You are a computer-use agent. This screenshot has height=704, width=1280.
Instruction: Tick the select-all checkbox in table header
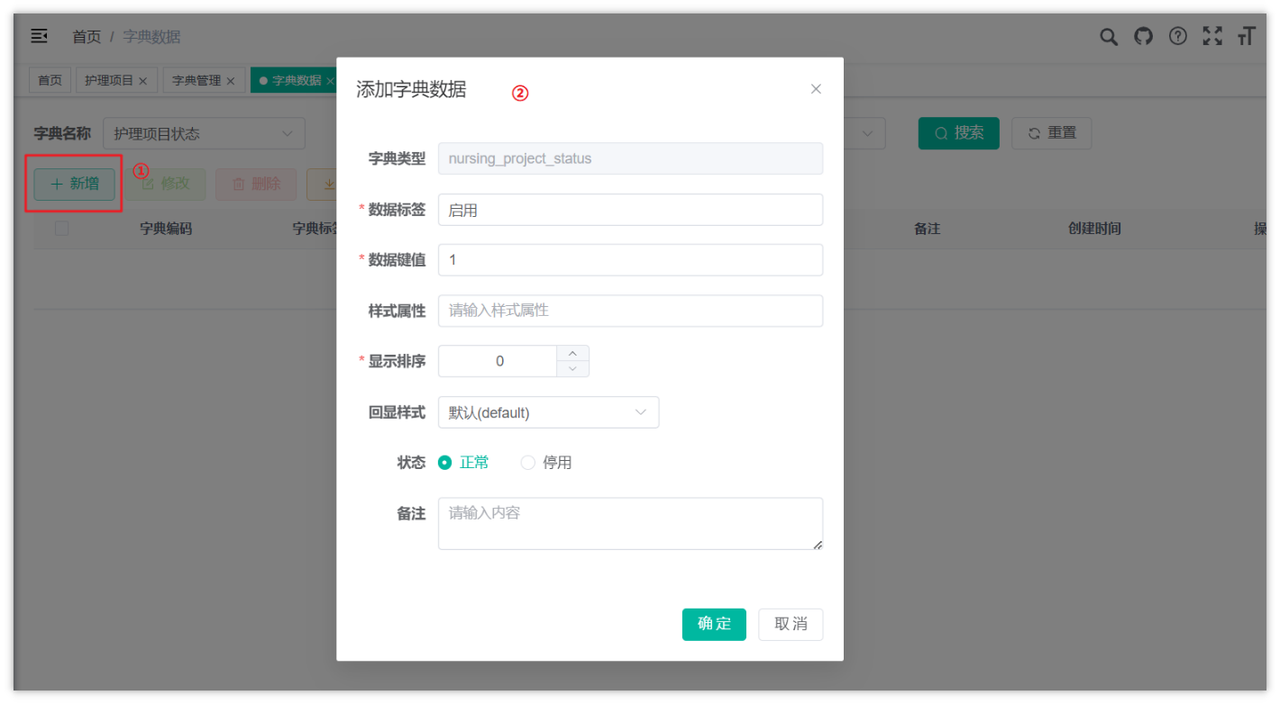click(62, 228)
